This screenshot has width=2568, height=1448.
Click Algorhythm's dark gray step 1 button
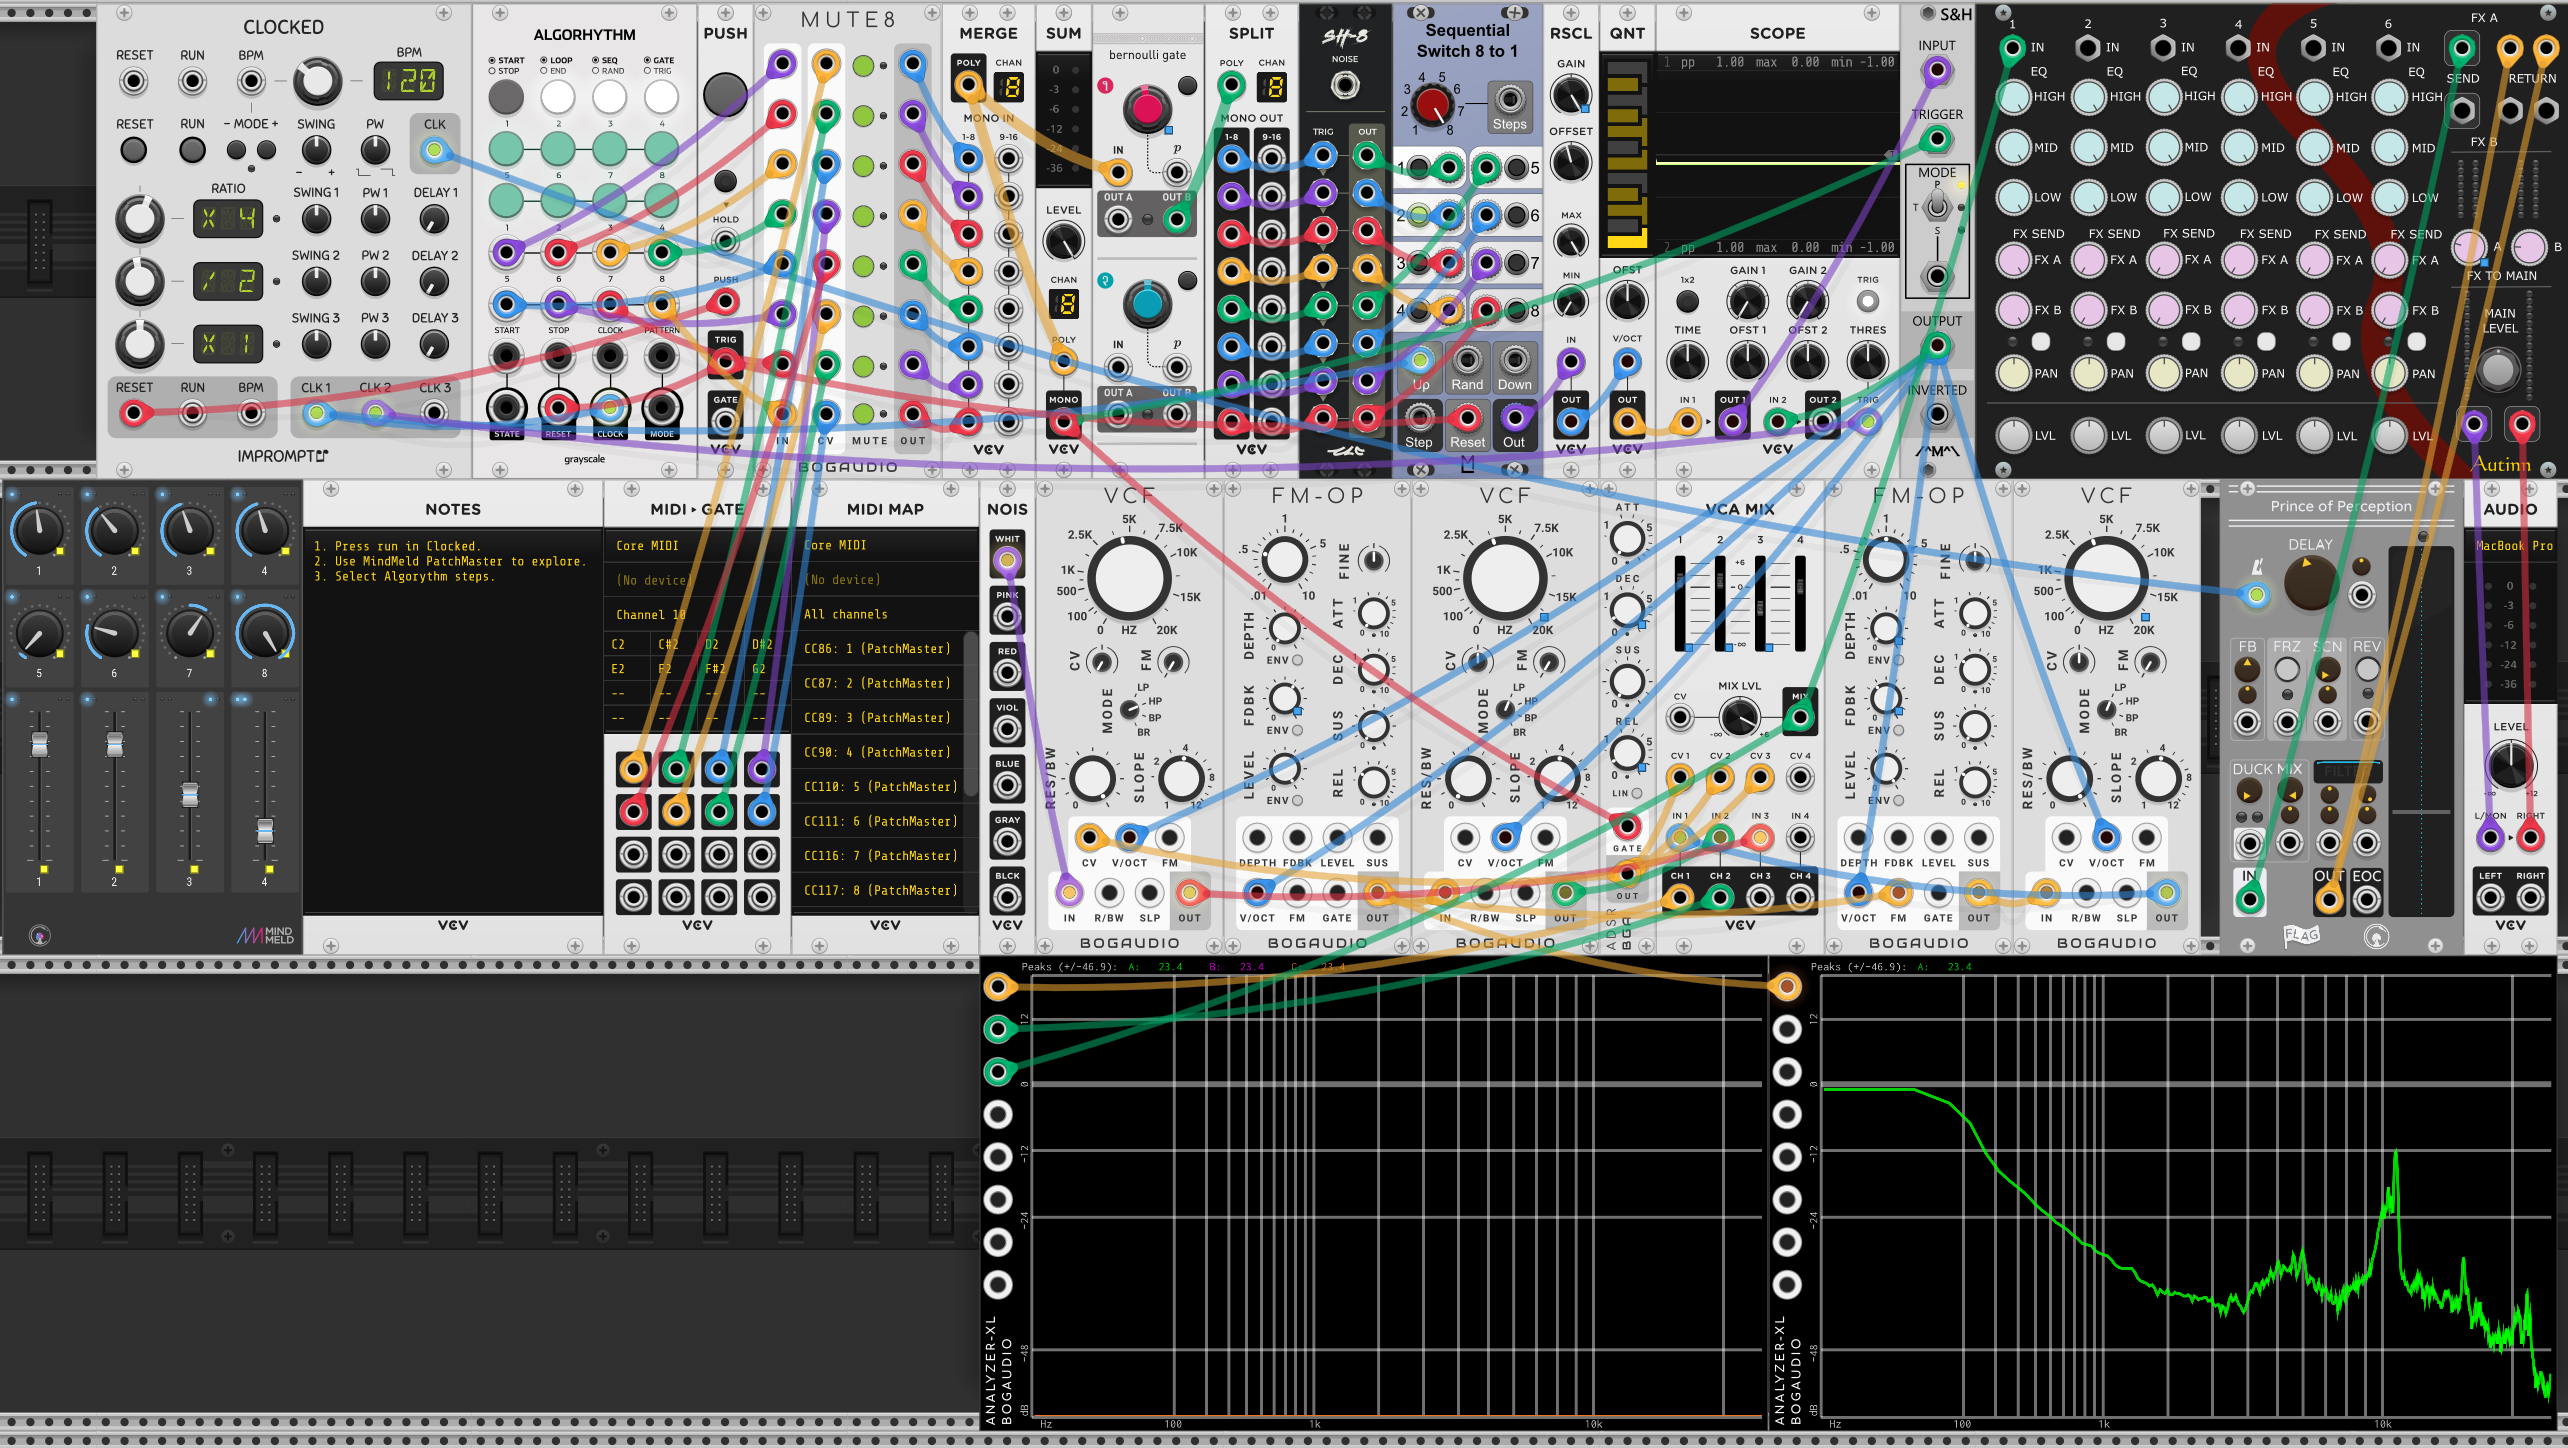pyautogui.click(x=506, y=97)
